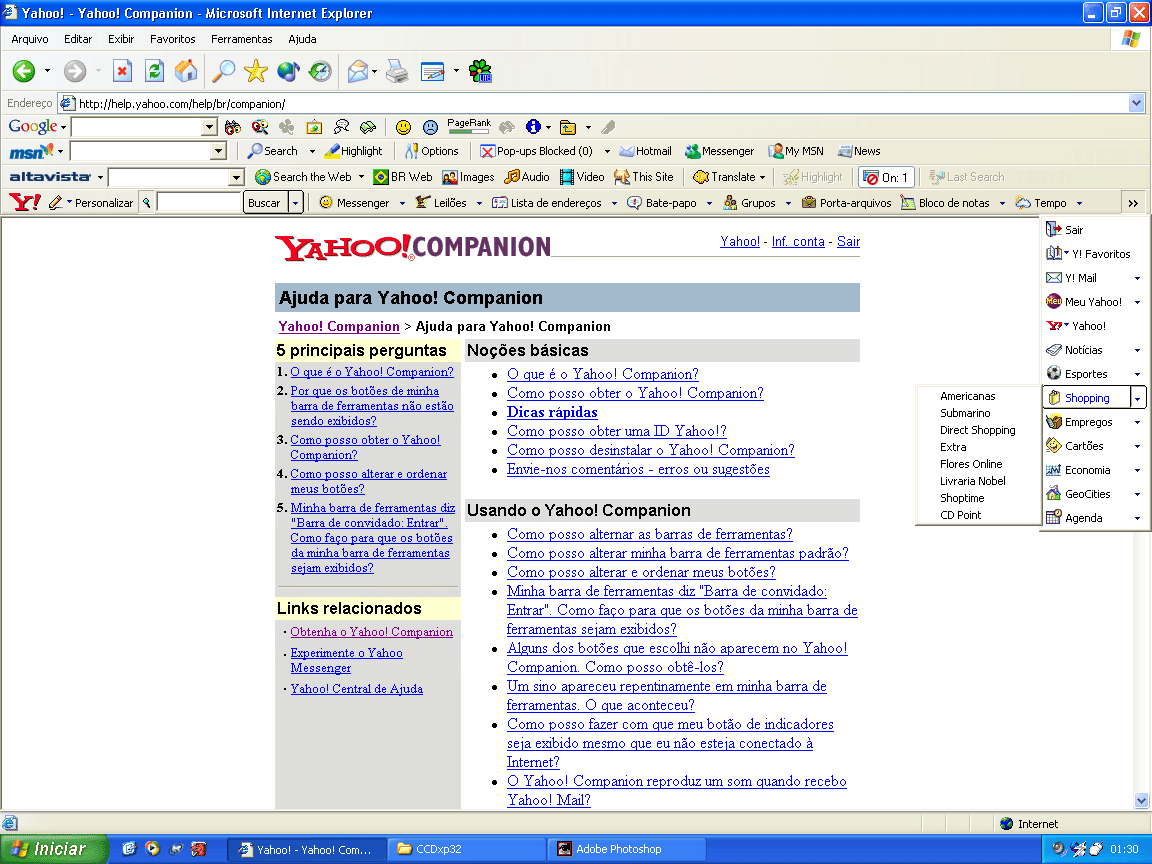
Task: Switch to Adobe Photoshop in the taskbar
Action: pyautogui.click(x=627, y=849)
